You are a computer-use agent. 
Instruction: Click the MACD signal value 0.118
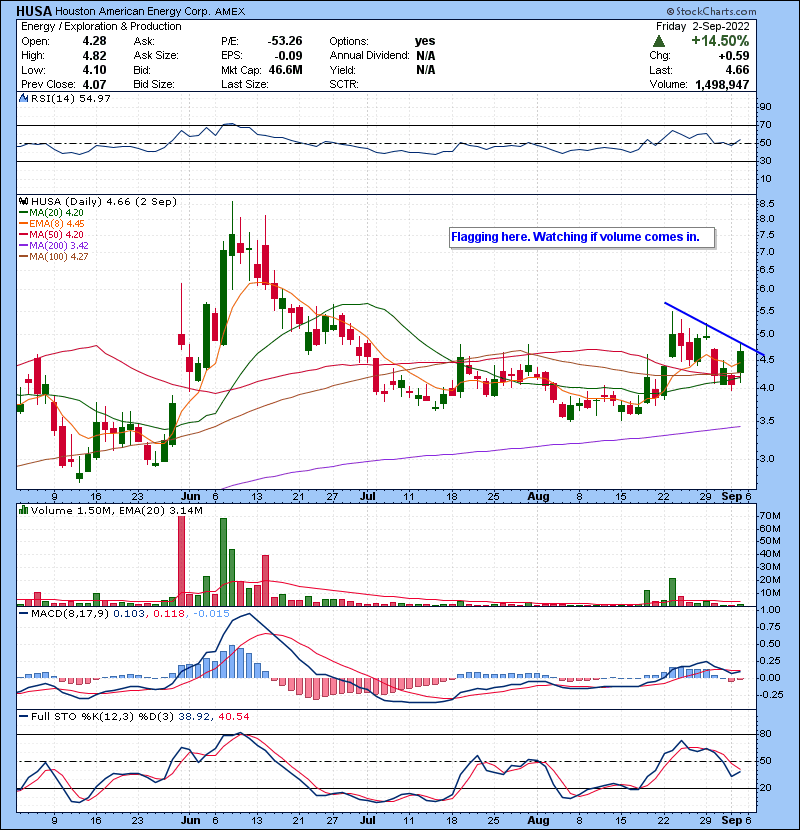click(169, 614)
